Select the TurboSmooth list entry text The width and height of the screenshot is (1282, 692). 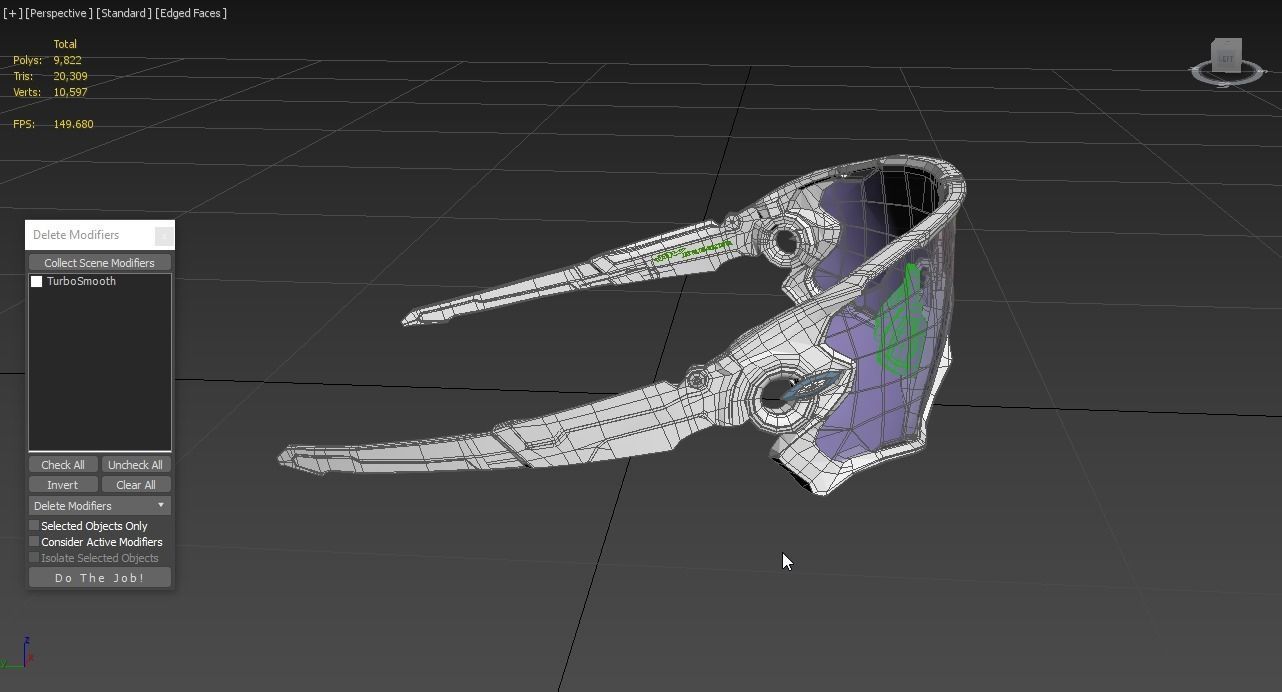[81, 282]
